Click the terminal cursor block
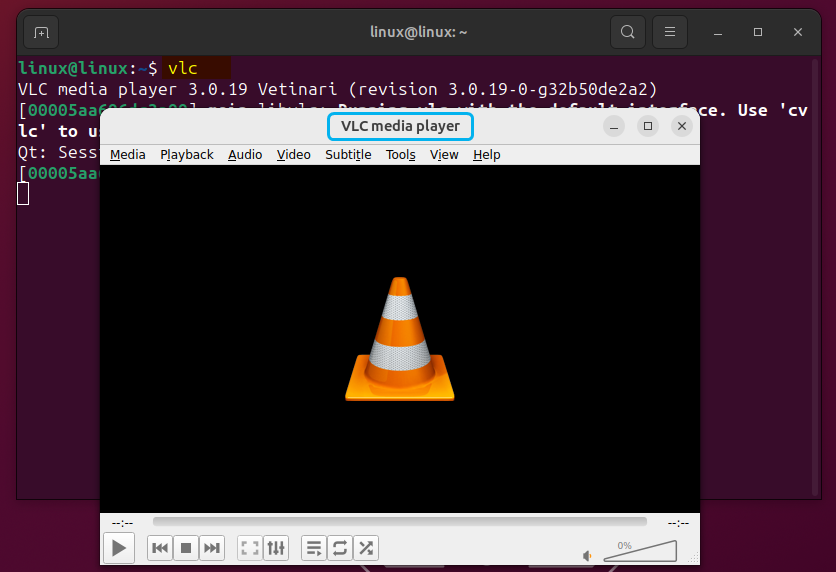This screenshot has width=836, height=572. [23, 194]
